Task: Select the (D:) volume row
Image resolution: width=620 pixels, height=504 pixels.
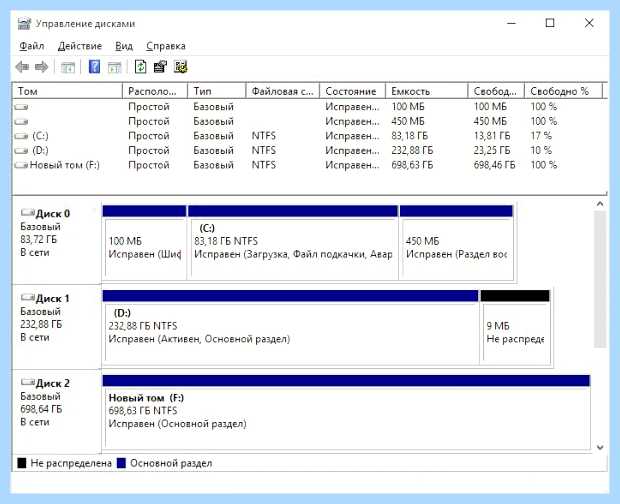Action: [310, 151]
